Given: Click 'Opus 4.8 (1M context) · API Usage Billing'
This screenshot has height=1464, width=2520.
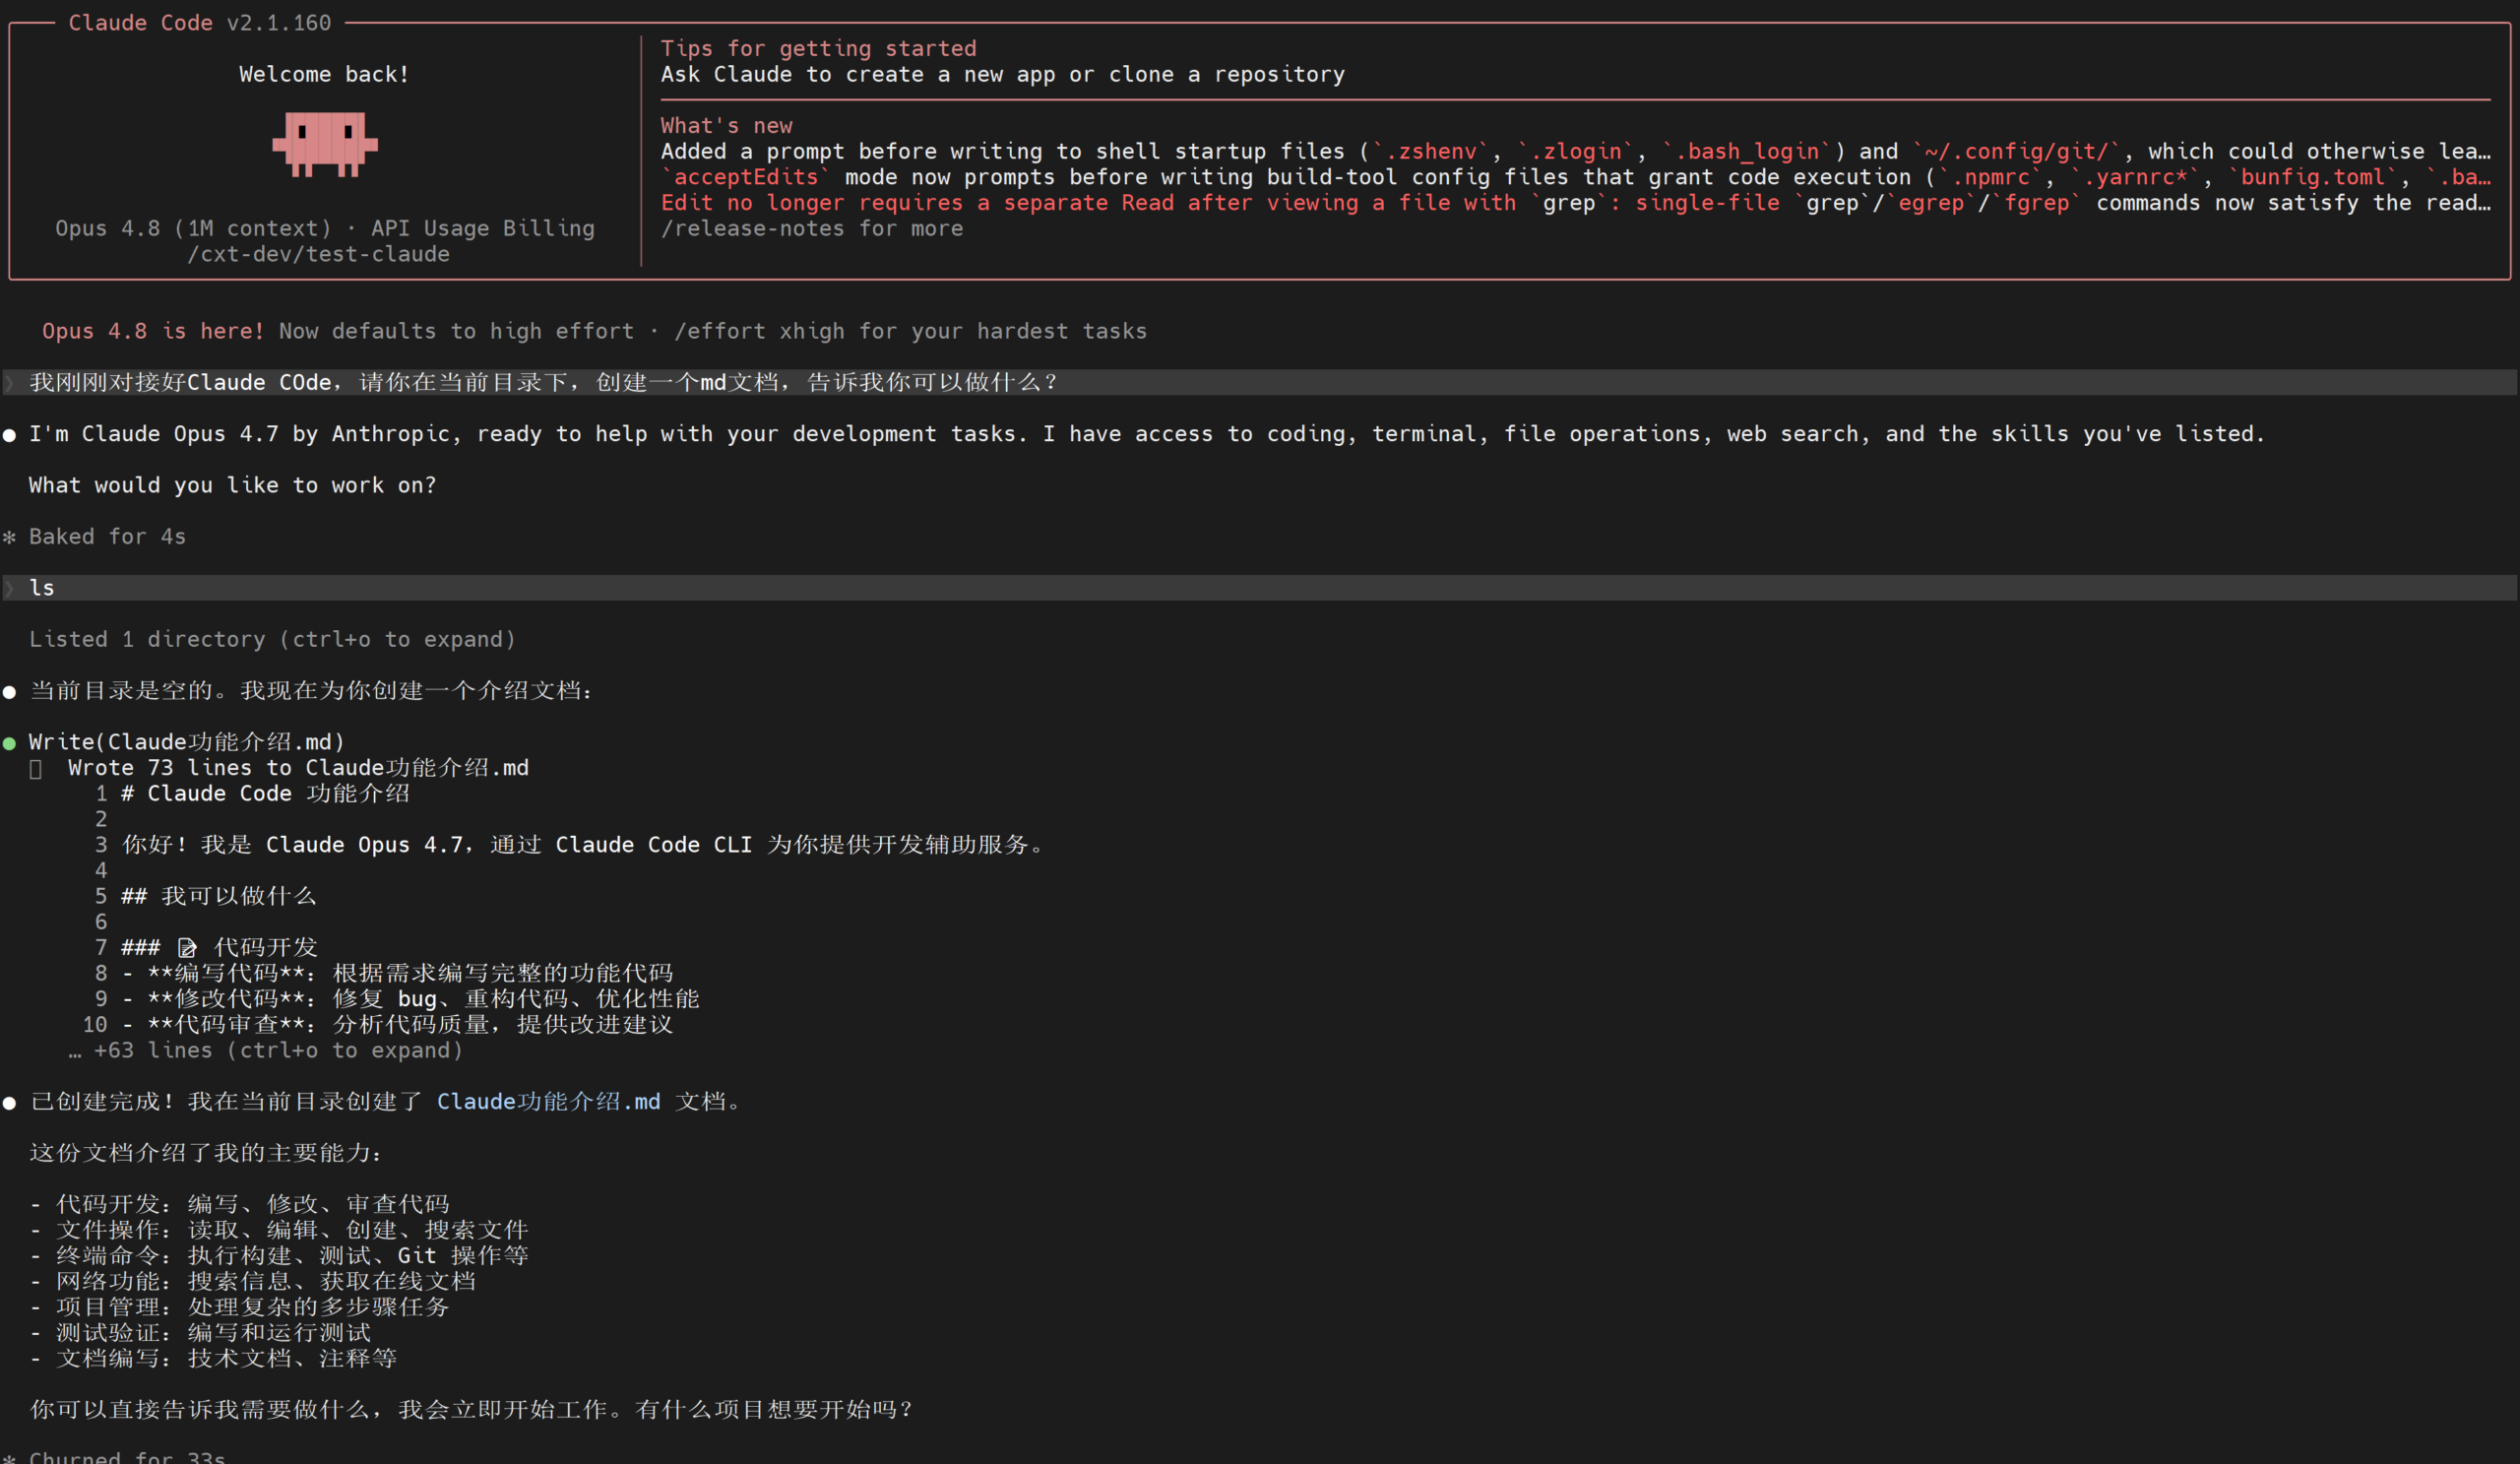Looking at the screenshot, I should tap(325, 228).
